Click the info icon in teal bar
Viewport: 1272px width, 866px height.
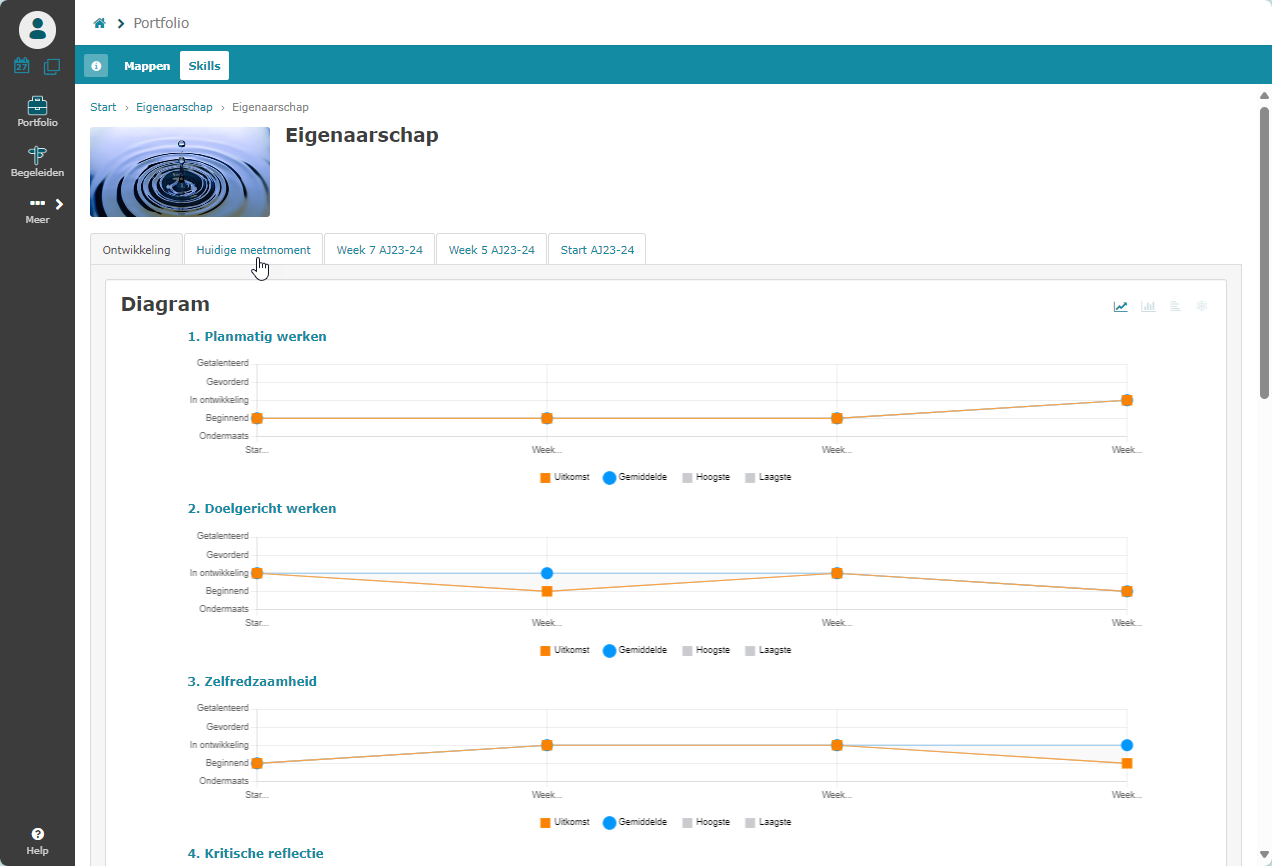click(96, 66)
